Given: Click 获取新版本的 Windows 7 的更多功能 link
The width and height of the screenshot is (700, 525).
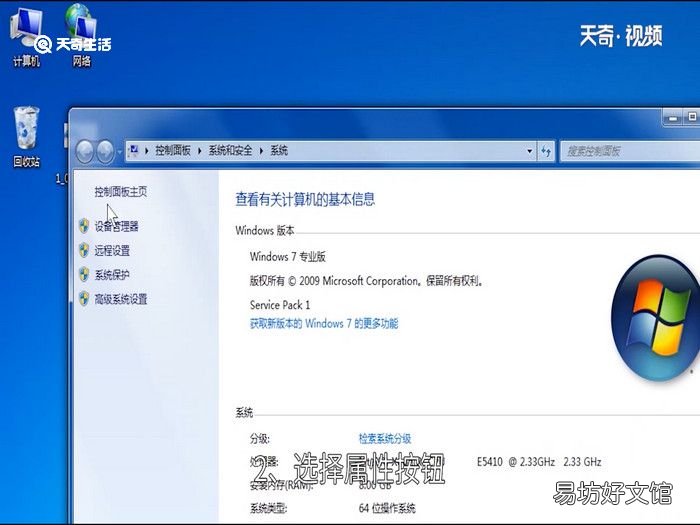Looking at the screenshot, I should (324, 323).
